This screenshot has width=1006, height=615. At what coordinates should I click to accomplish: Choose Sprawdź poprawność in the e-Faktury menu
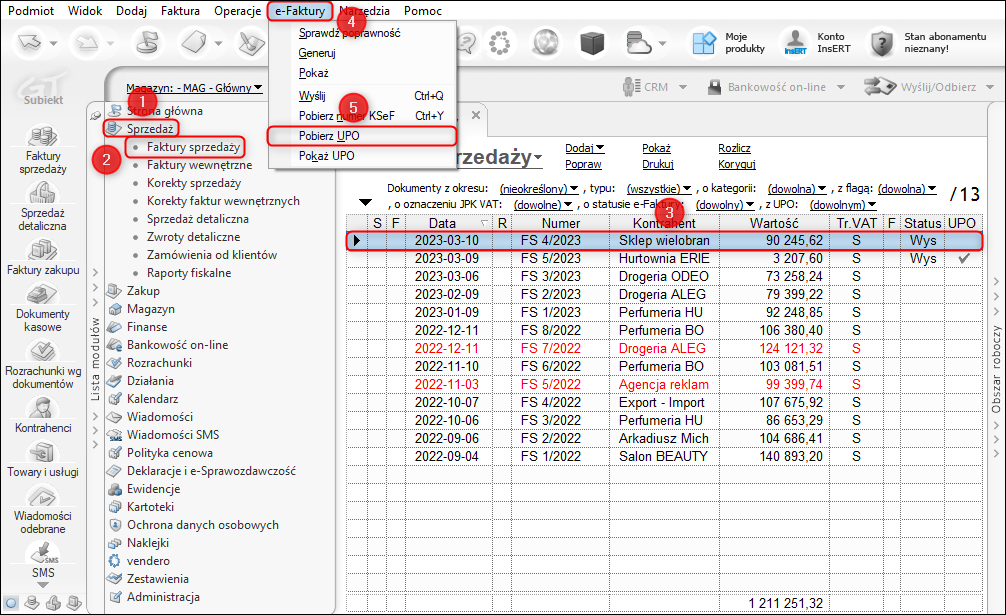[362, 33]
